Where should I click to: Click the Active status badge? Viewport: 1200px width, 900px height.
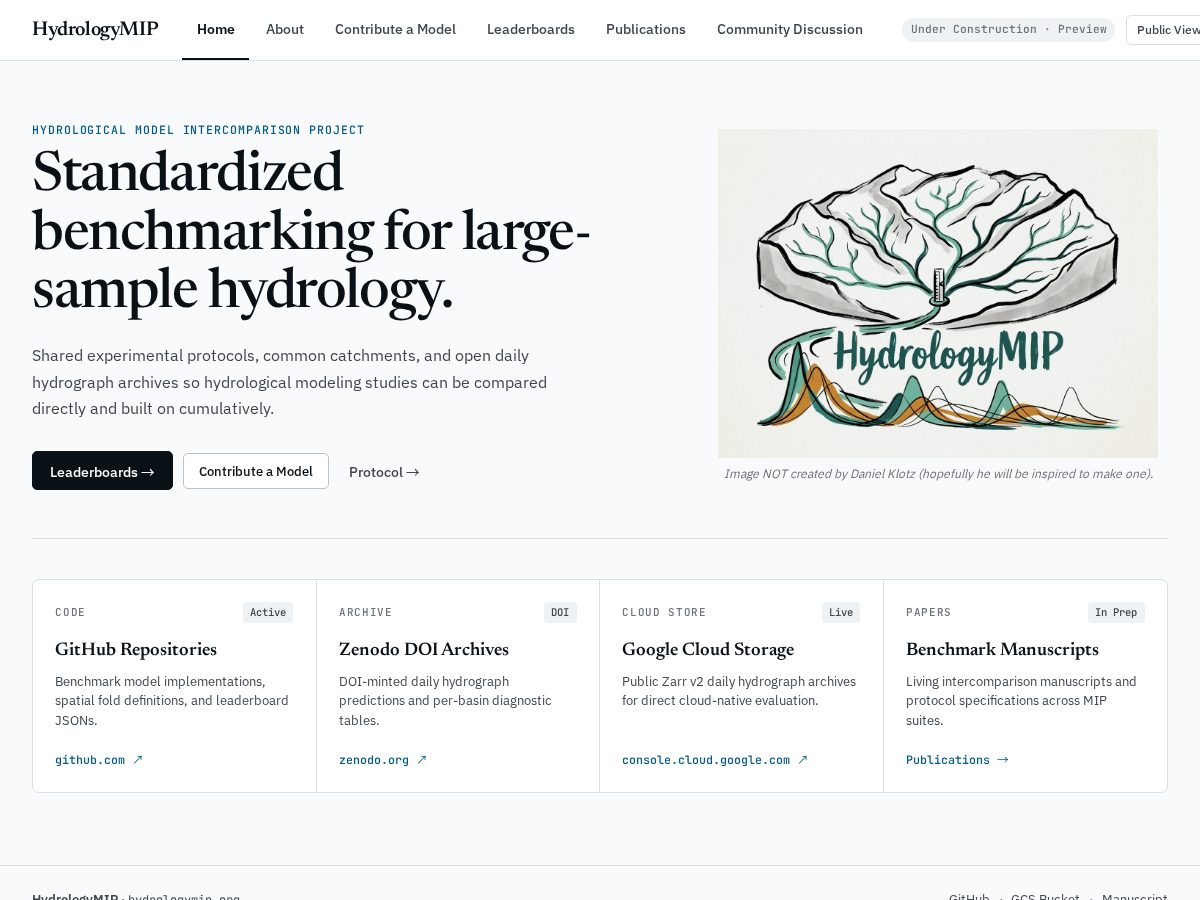[x=268, y=612]
